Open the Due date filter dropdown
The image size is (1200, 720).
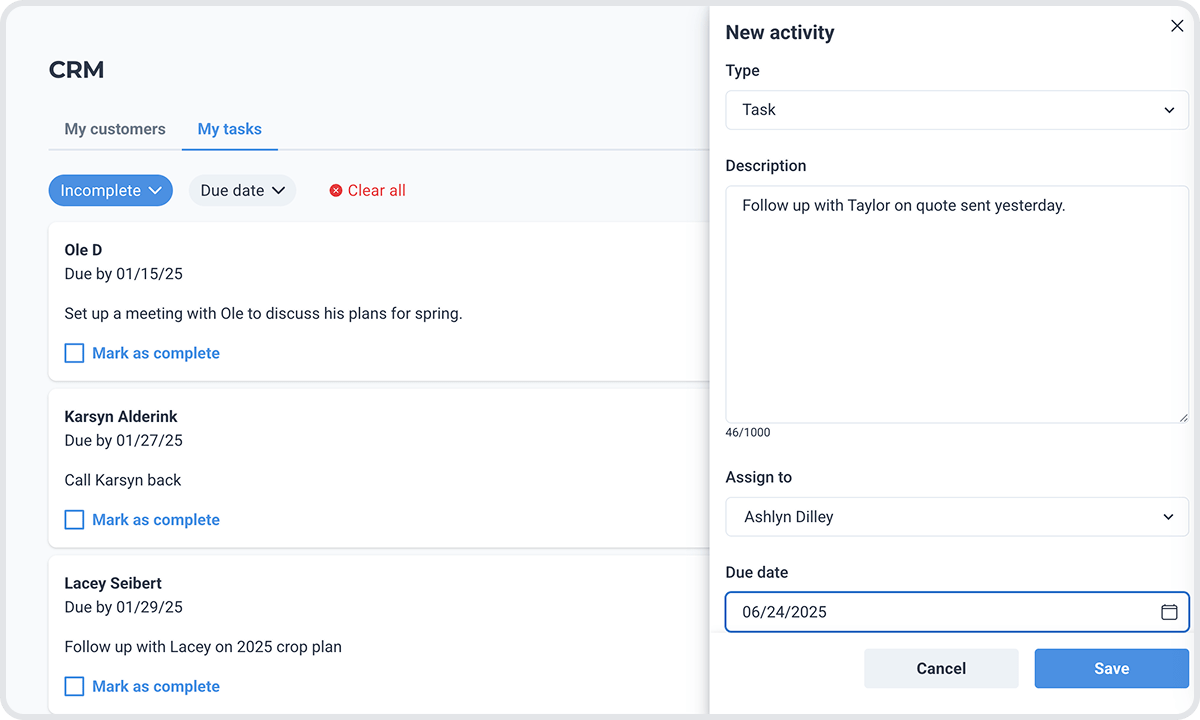coord(242,190)
